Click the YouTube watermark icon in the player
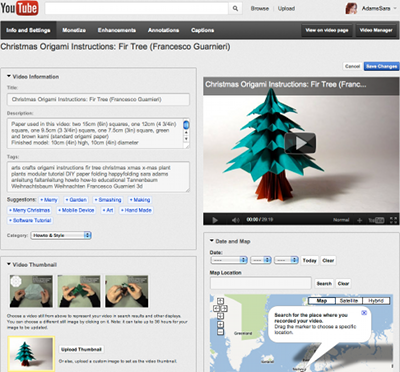The width and height of the screenshot is (400, 372). click(x=376, y=220)
